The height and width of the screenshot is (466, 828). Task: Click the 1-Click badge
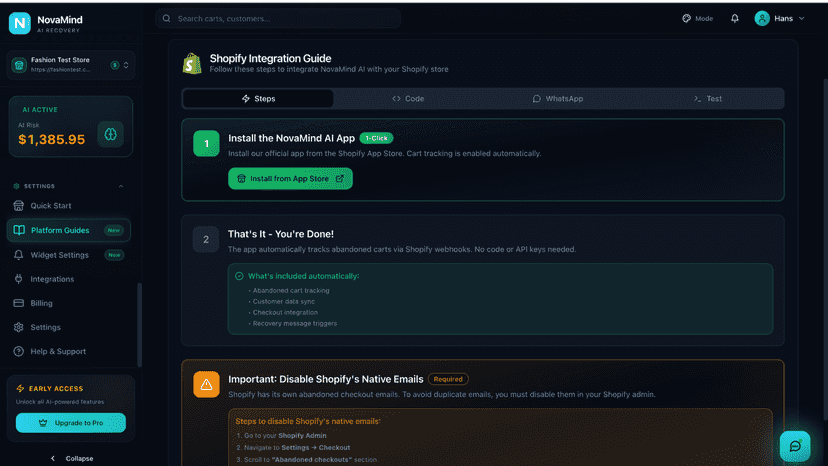(x=377, y=138)
